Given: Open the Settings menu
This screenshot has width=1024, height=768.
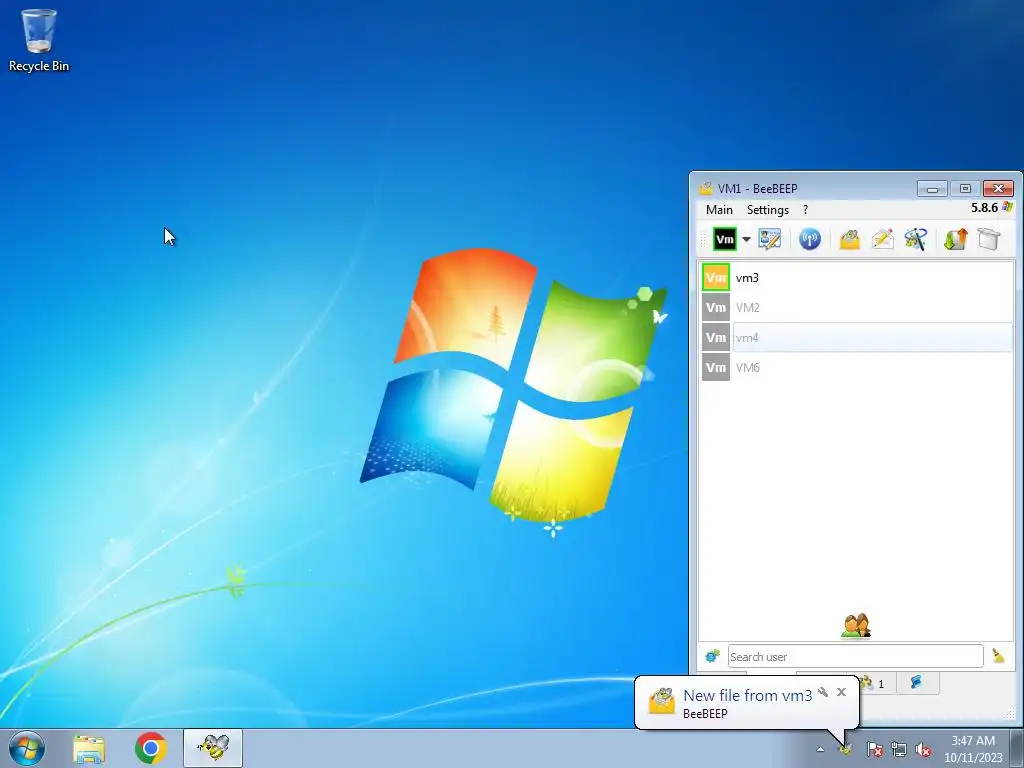Looking at the screenshot, I should coord(767,210).
